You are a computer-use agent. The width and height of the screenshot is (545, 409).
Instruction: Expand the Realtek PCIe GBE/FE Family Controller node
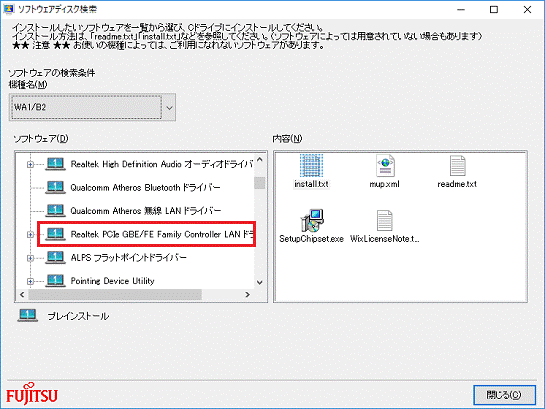pos(30,235)
